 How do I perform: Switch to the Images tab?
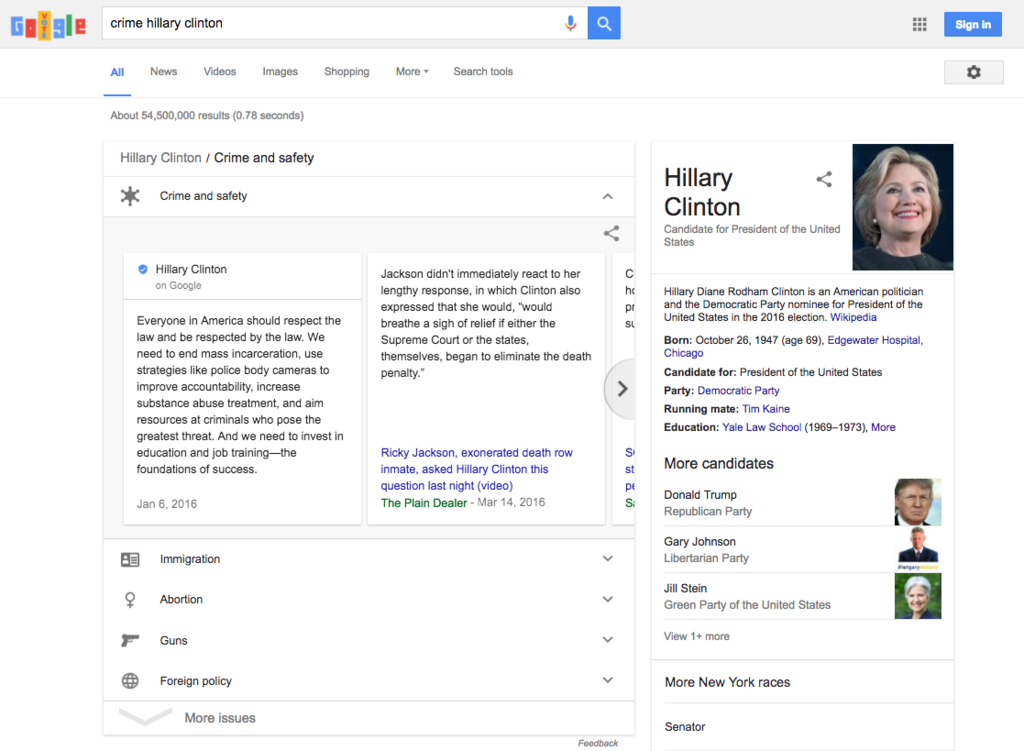pos(280,72)
